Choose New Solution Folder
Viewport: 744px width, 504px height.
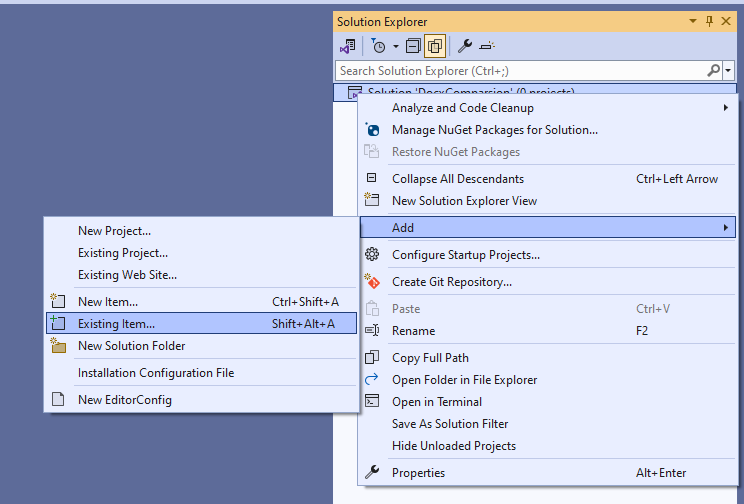coord(202,346)
